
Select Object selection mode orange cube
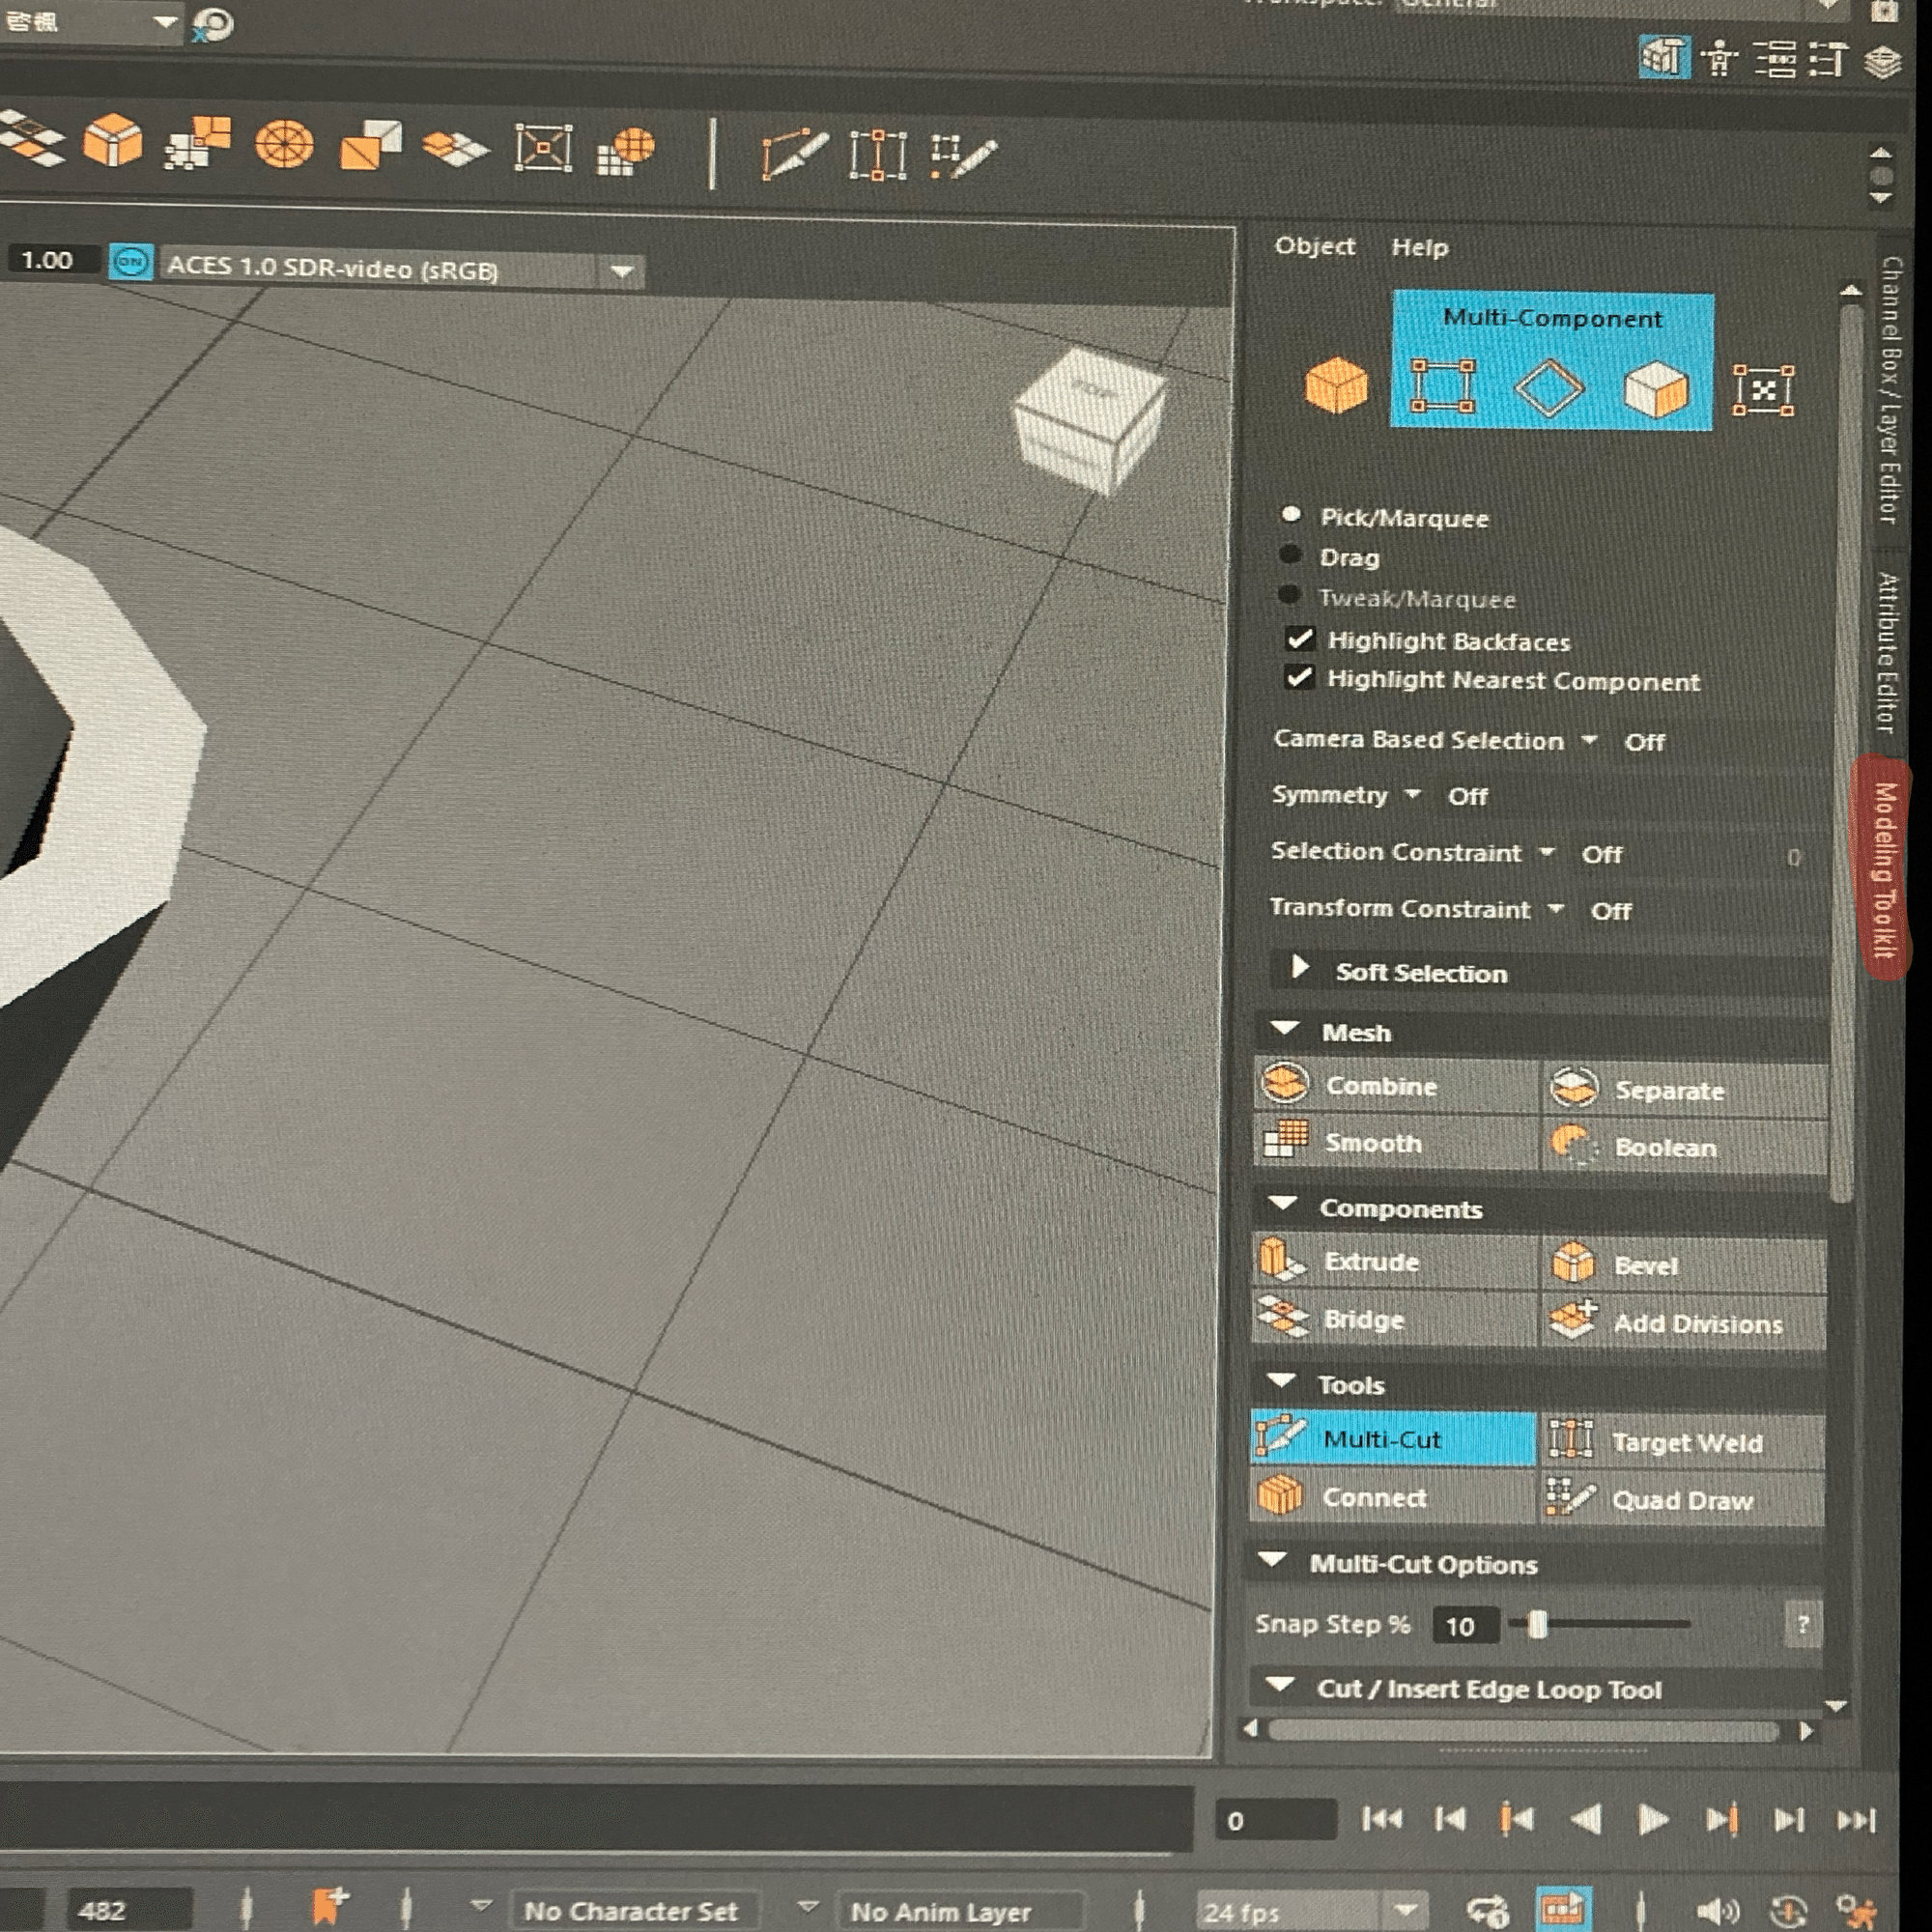point(1336,386)
